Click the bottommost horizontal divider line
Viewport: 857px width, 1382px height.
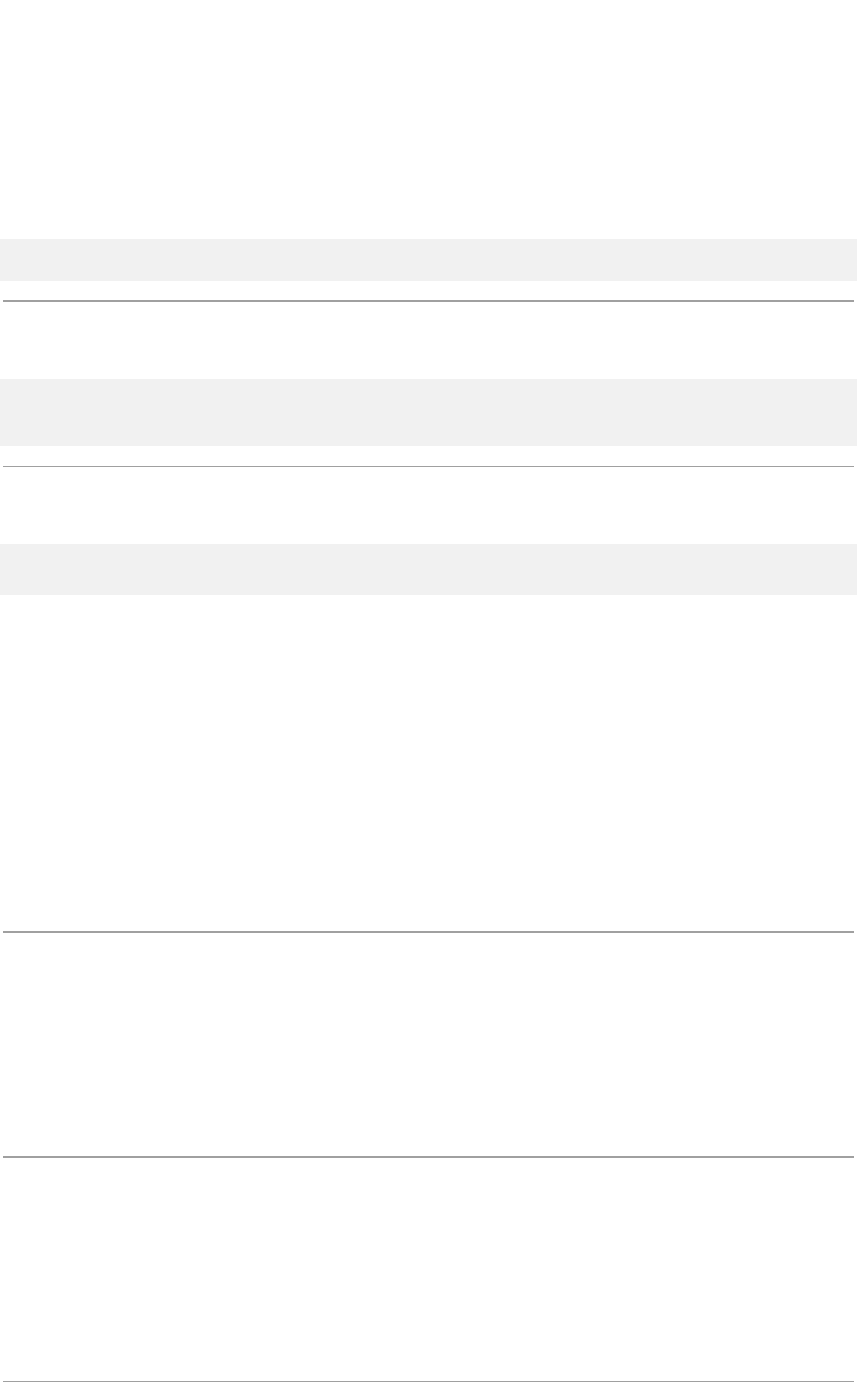(x=428, y=1381)
